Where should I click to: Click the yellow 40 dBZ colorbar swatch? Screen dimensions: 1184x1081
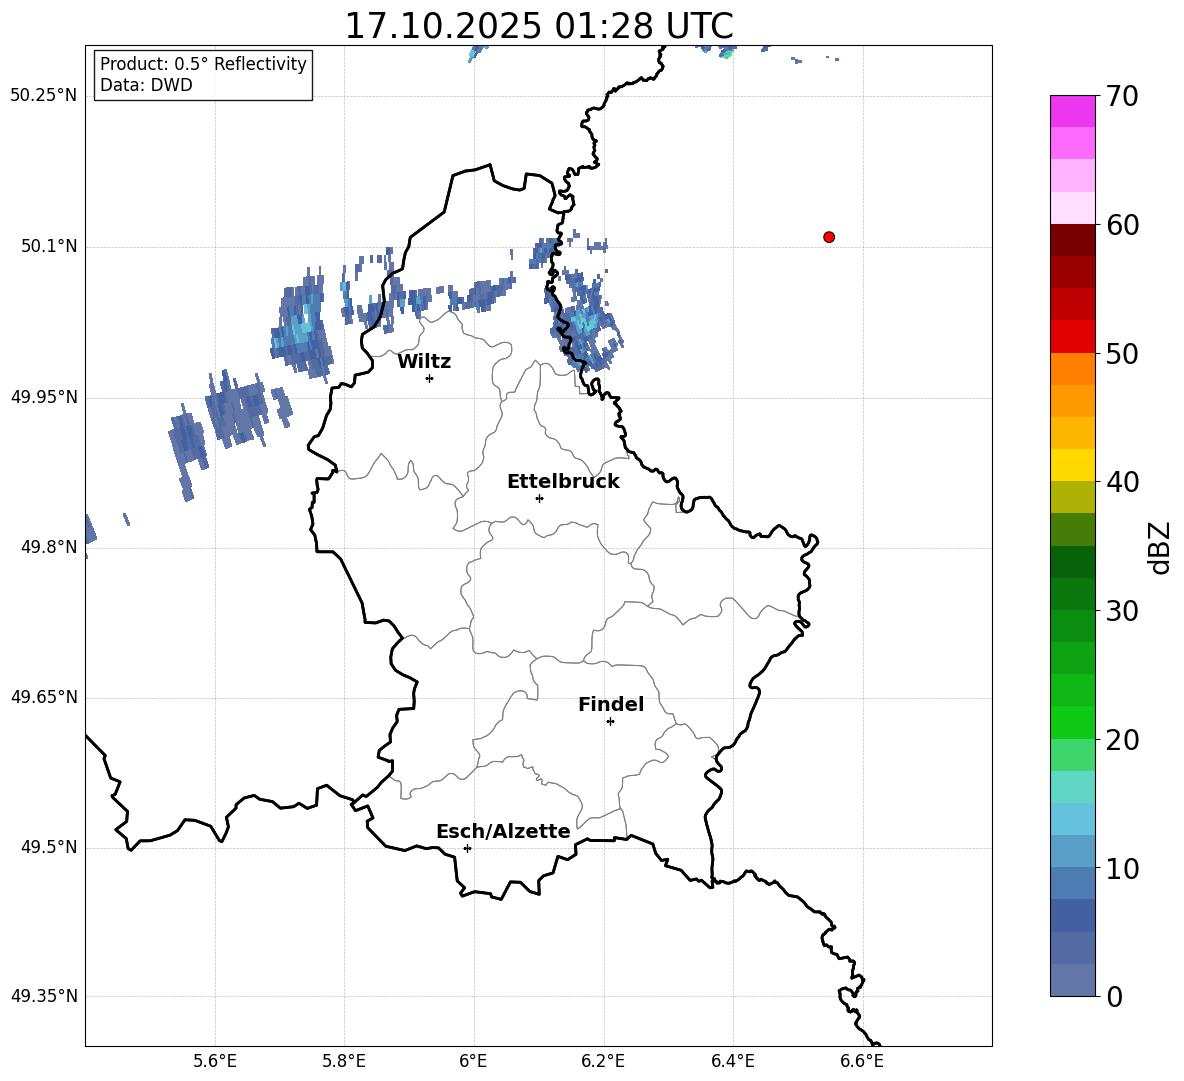click(1072, 465)
